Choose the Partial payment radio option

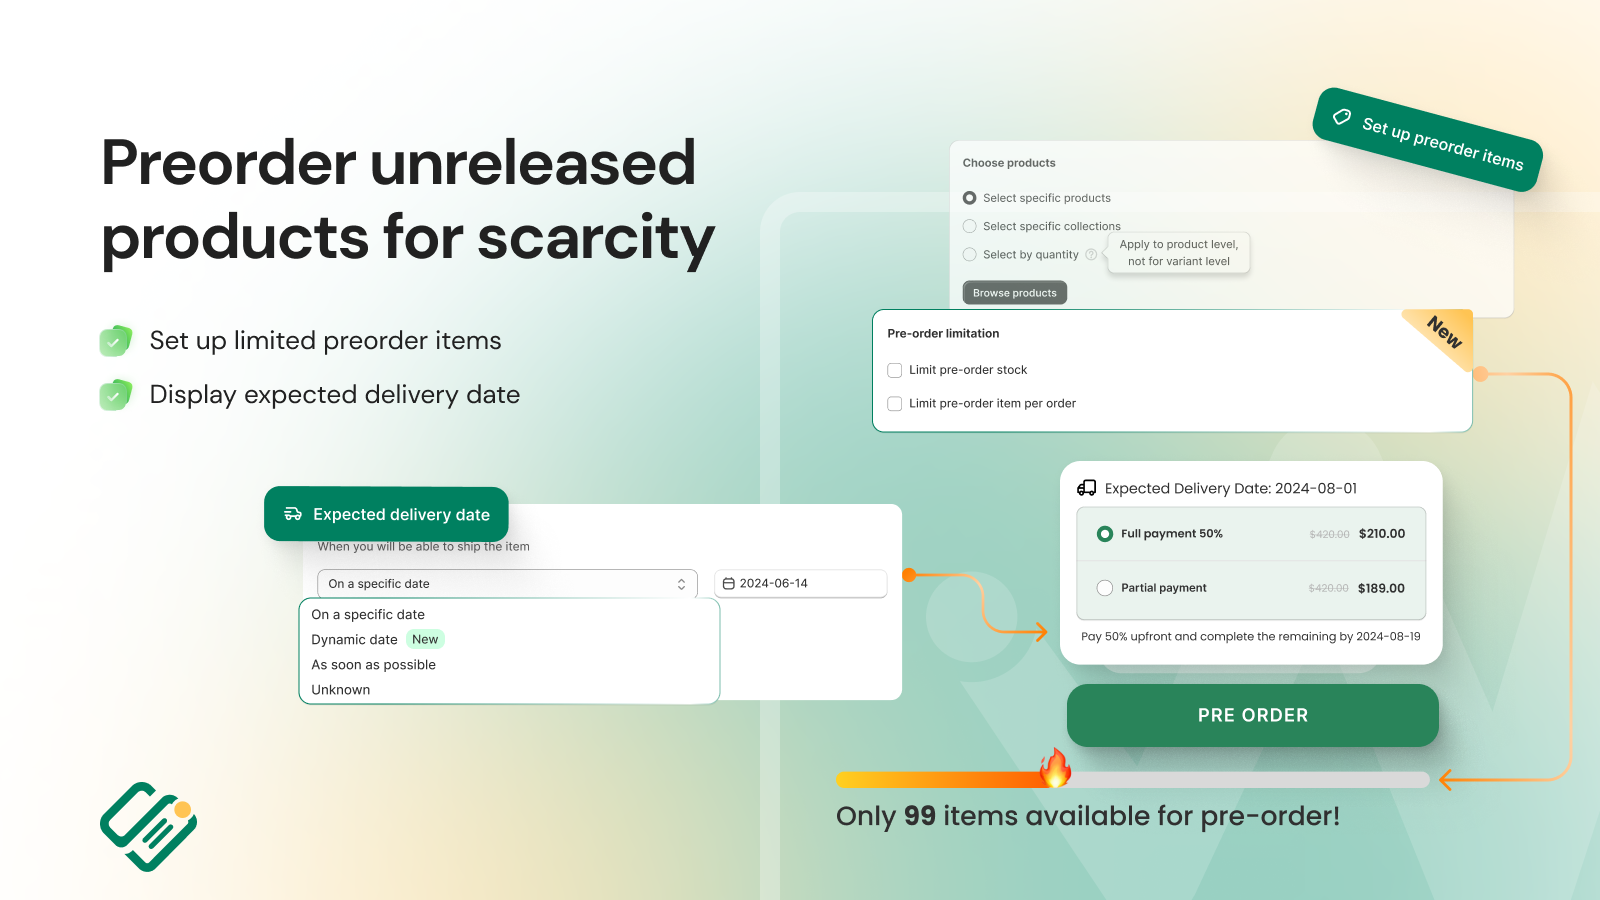[1105, 588]
